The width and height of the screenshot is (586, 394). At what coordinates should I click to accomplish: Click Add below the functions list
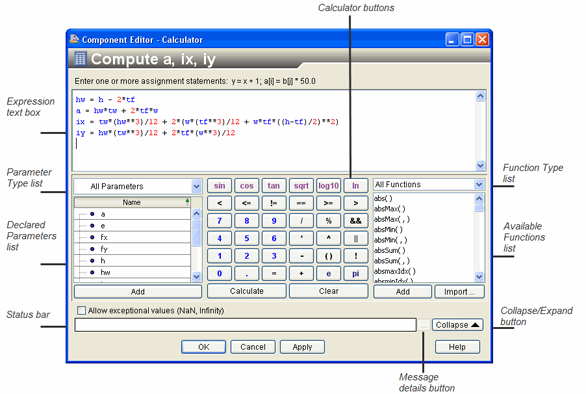tap(403, 292)
